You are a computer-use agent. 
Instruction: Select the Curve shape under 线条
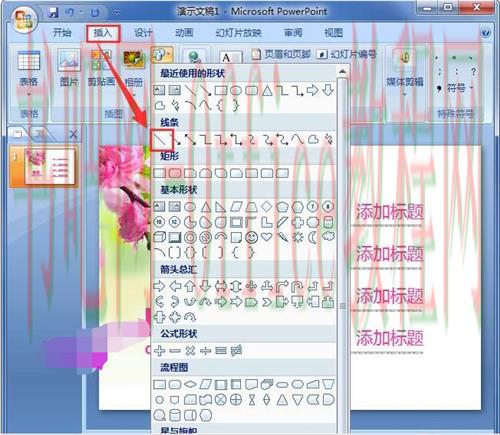coord(297,139)
